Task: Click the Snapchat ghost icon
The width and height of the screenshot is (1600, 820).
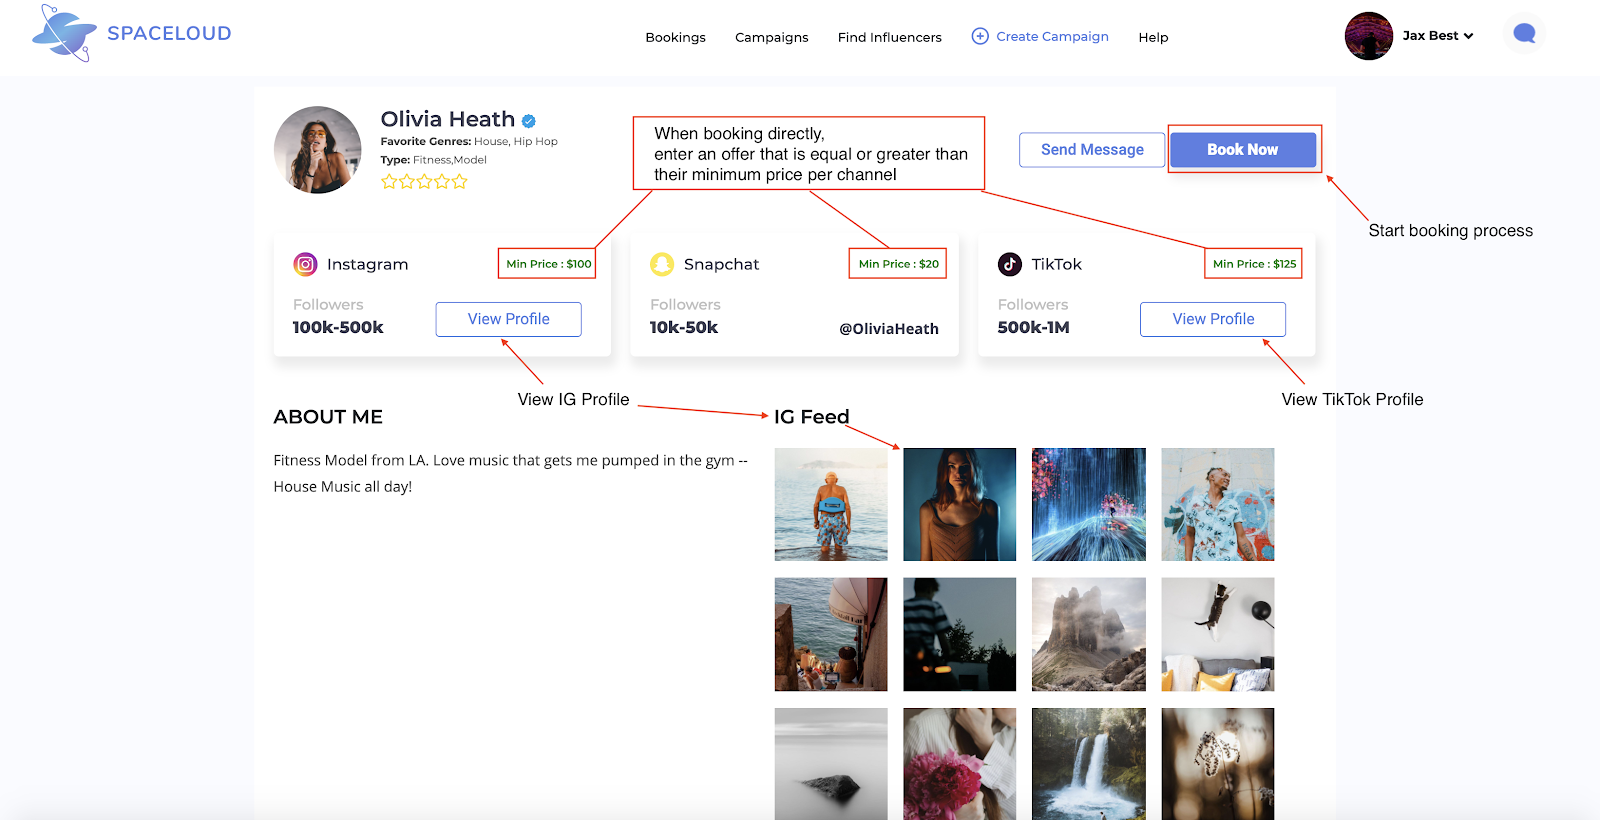Action: click(662, 264)
